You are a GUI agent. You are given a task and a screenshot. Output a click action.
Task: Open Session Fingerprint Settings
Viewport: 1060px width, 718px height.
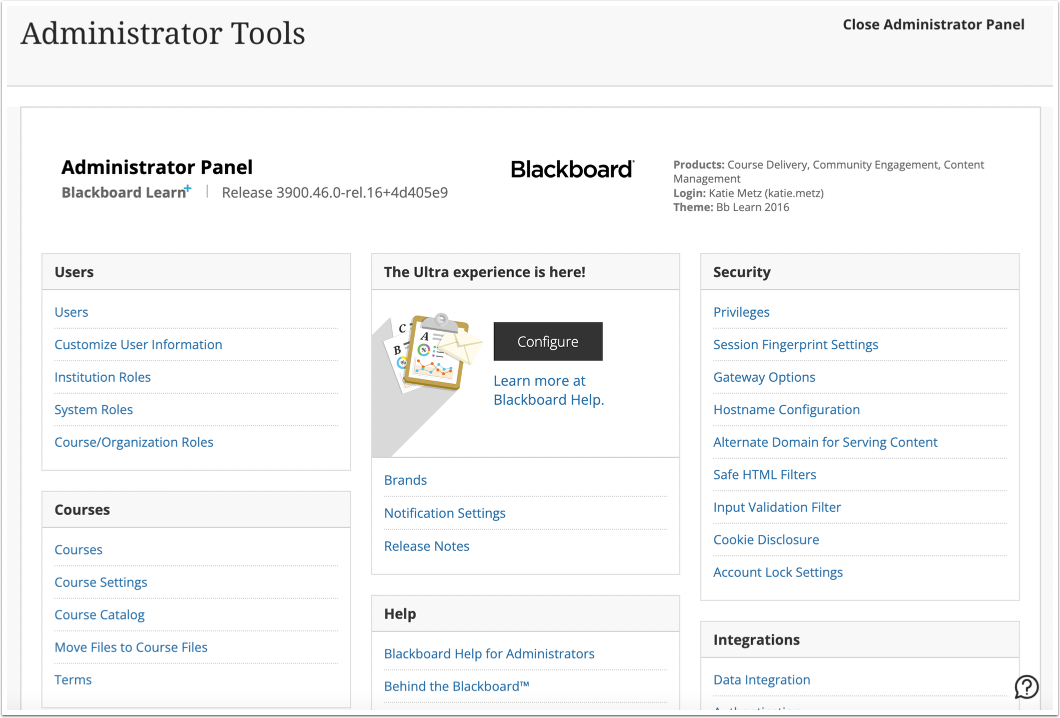[x=795, y=344]
